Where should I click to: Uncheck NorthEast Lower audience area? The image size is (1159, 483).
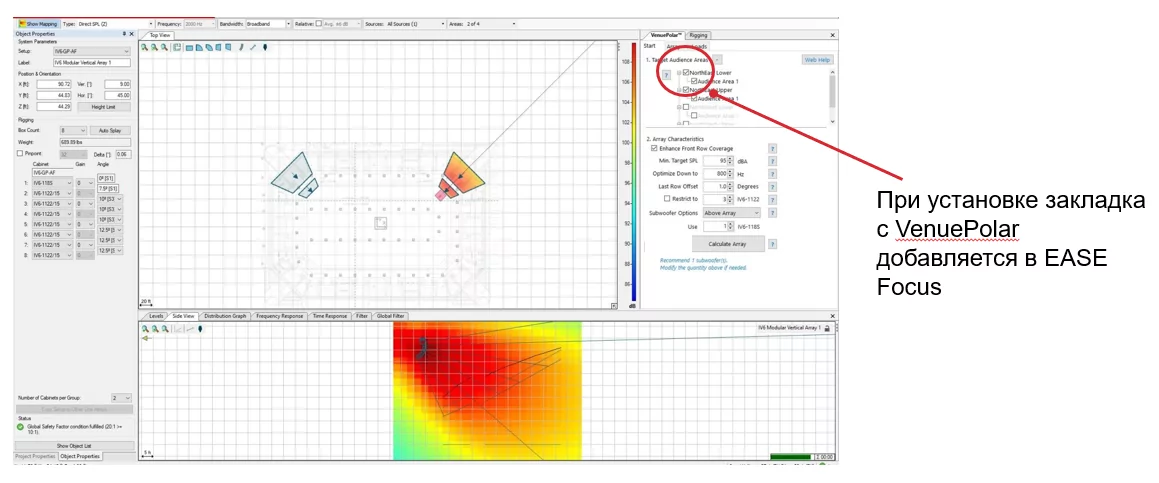click(x=685, y=73)
